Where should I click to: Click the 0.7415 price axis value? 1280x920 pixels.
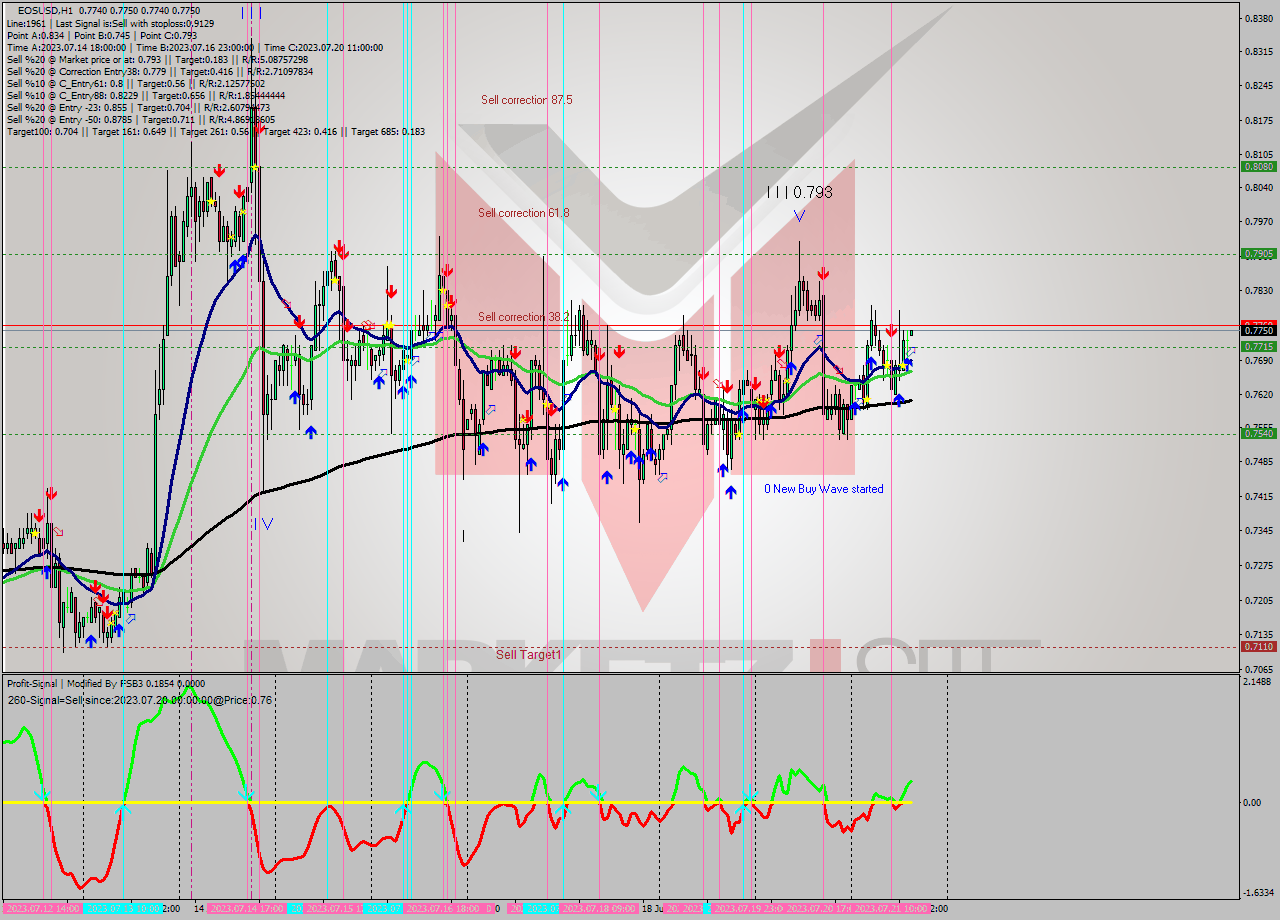[x=1259, y=496]
